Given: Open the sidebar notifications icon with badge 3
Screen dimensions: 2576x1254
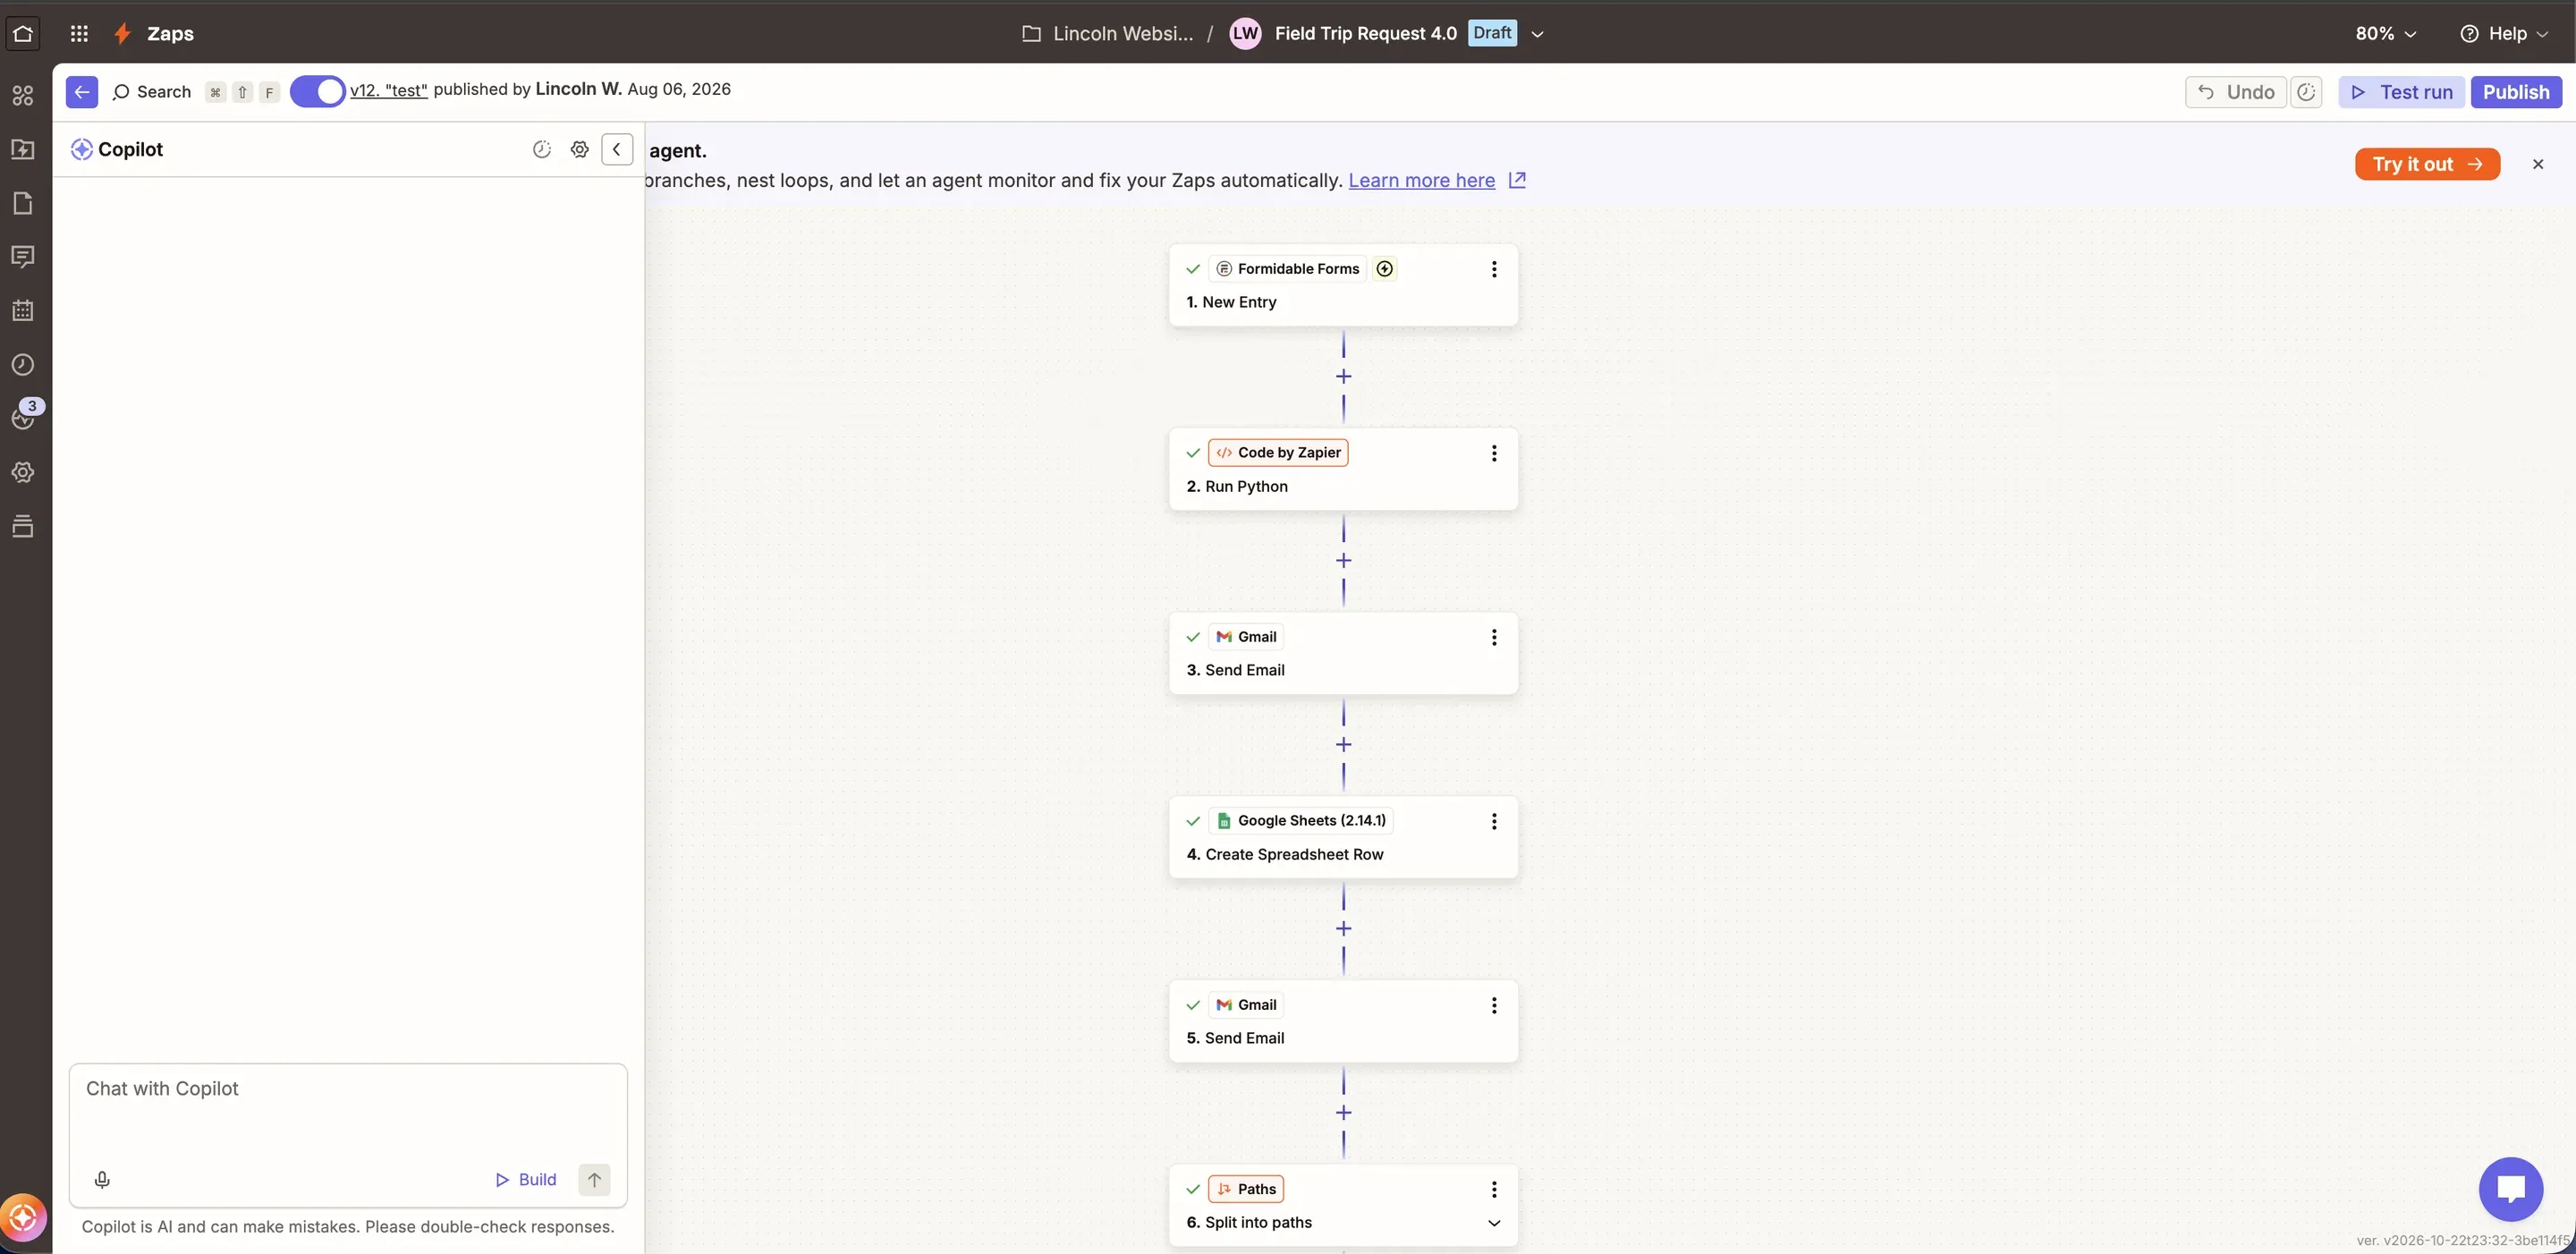Looking at the screenshot, I should pos(23,417).
